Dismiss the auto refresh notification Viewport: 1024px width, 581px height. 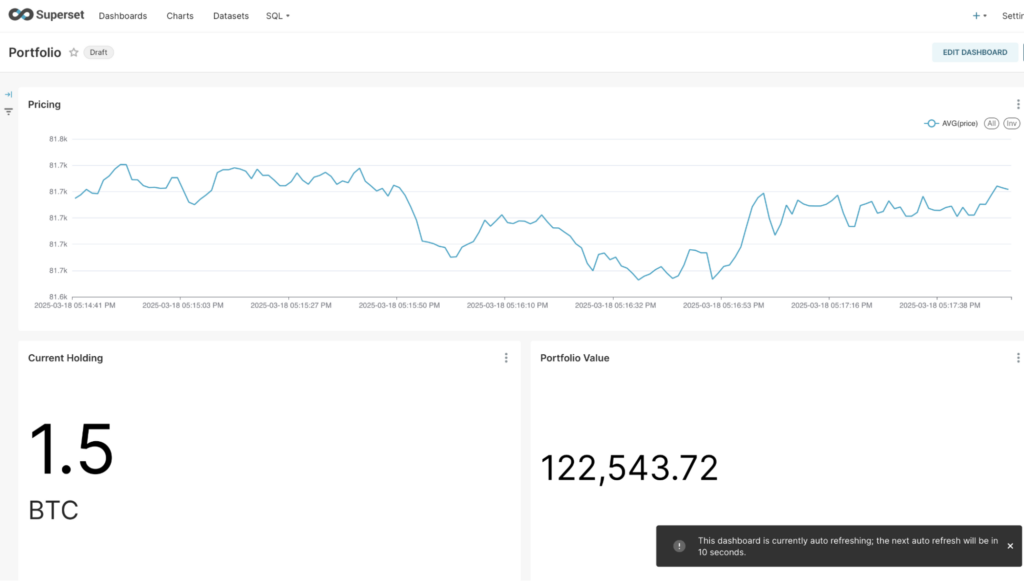pyautogui.click(x=1009, y=546)
